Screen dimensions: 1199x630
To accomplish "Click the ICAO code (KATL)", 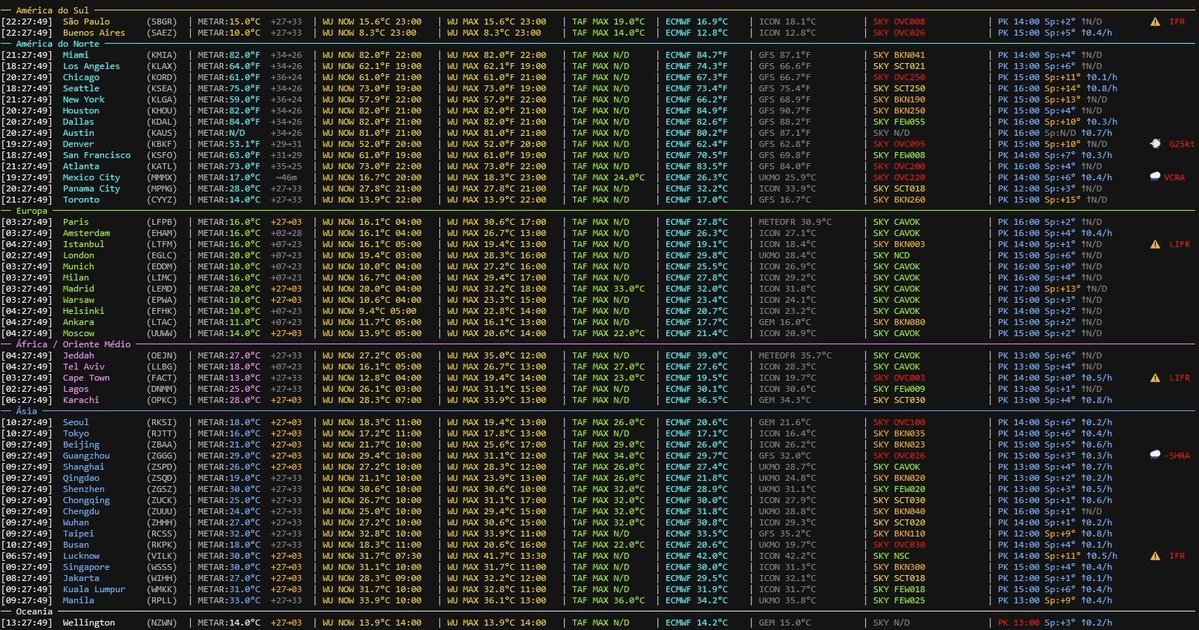I will [x=161, y=167].
